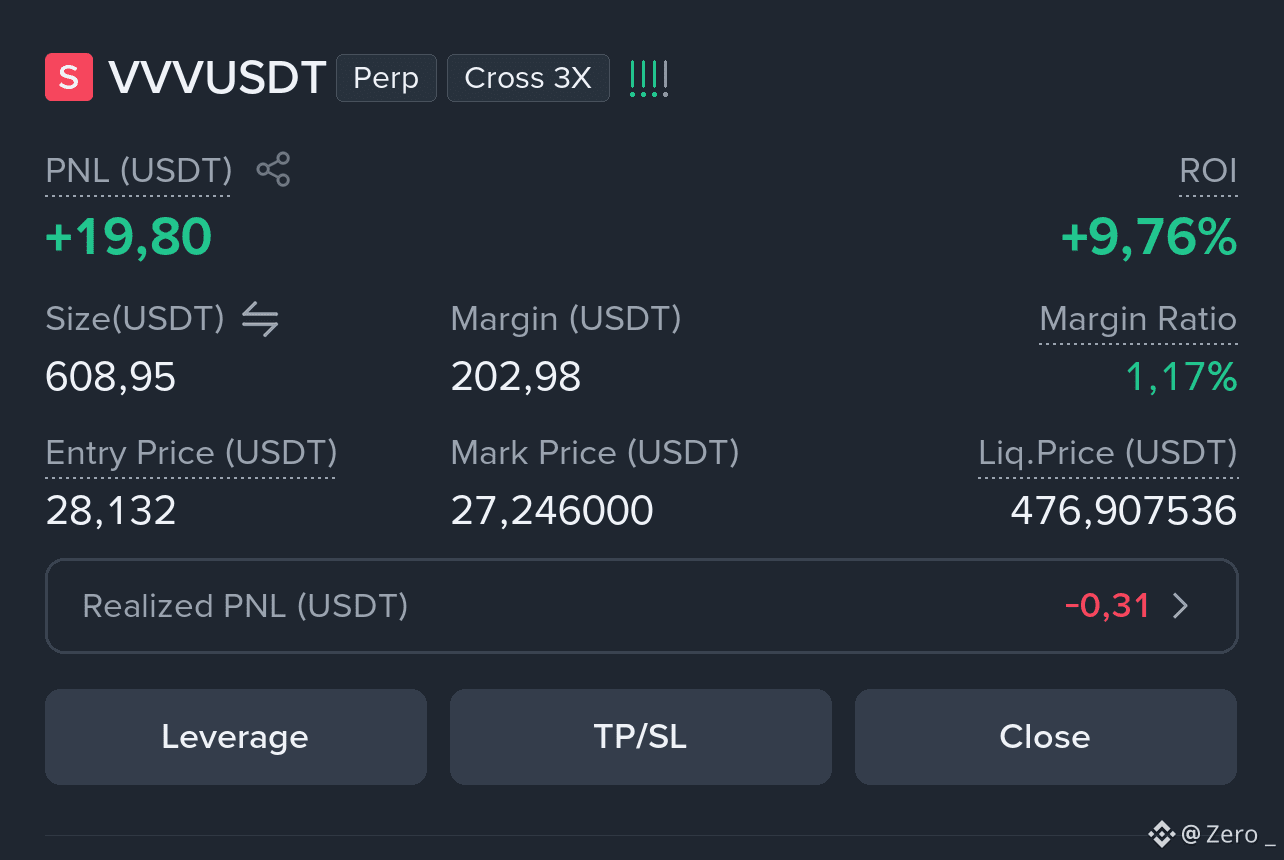
Task: Open the Leverage adjustment button
Action: (x=236, y=737)
